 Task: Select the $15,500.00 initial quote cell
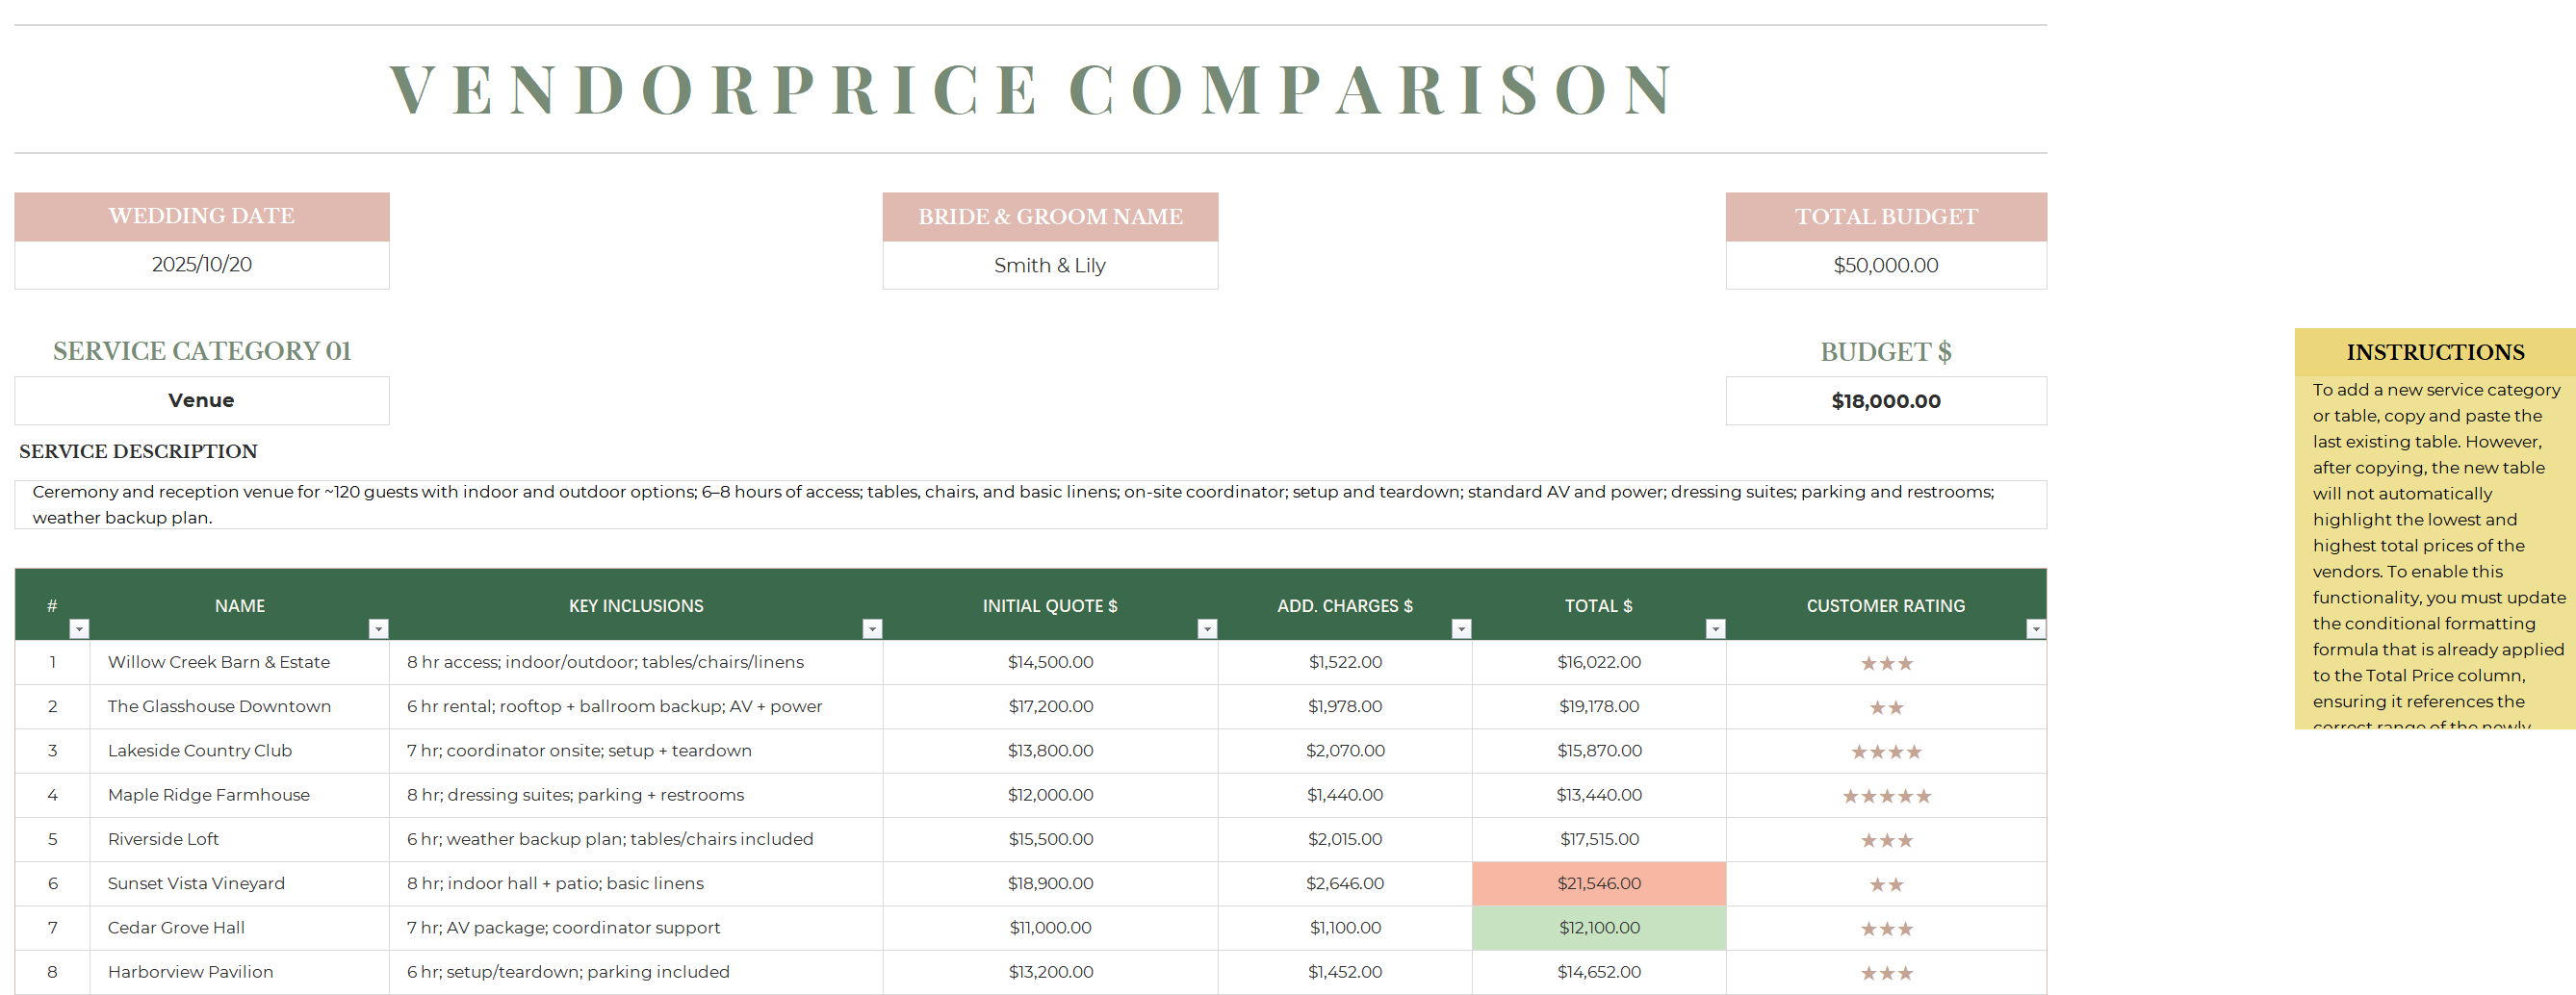[1050, 839]
